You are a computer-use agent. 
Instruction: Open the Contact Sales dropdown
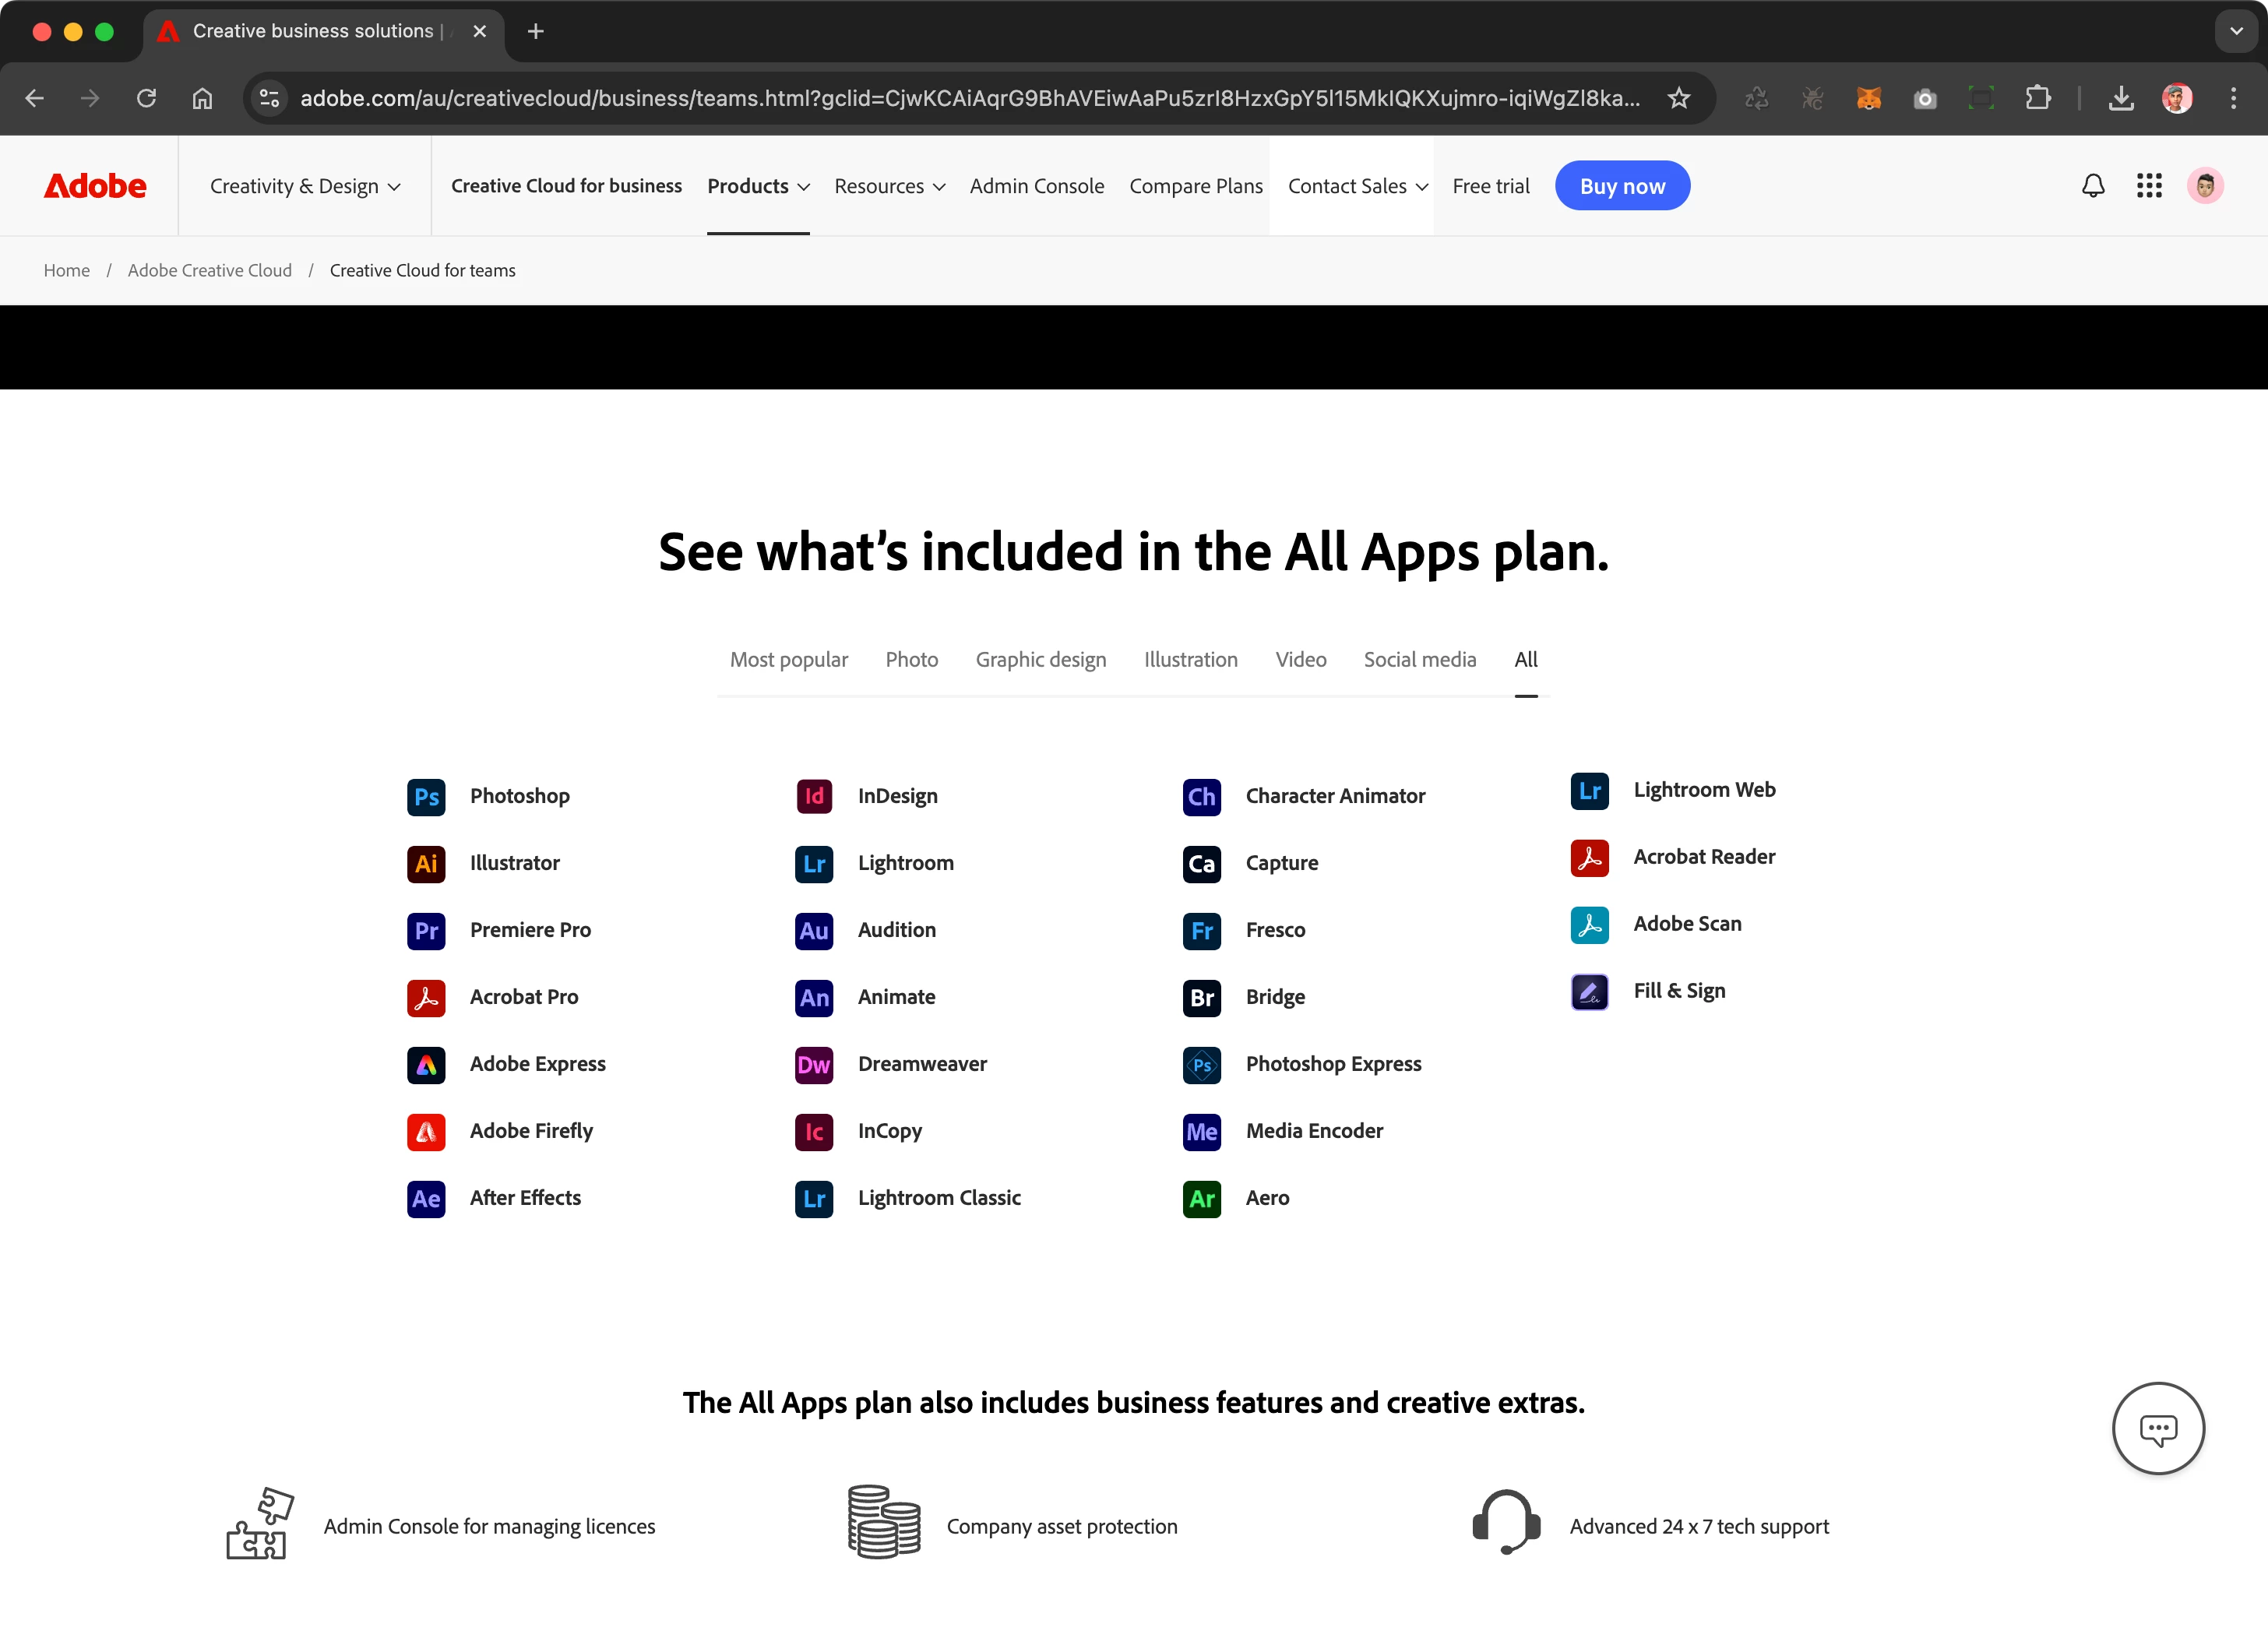1357,186
